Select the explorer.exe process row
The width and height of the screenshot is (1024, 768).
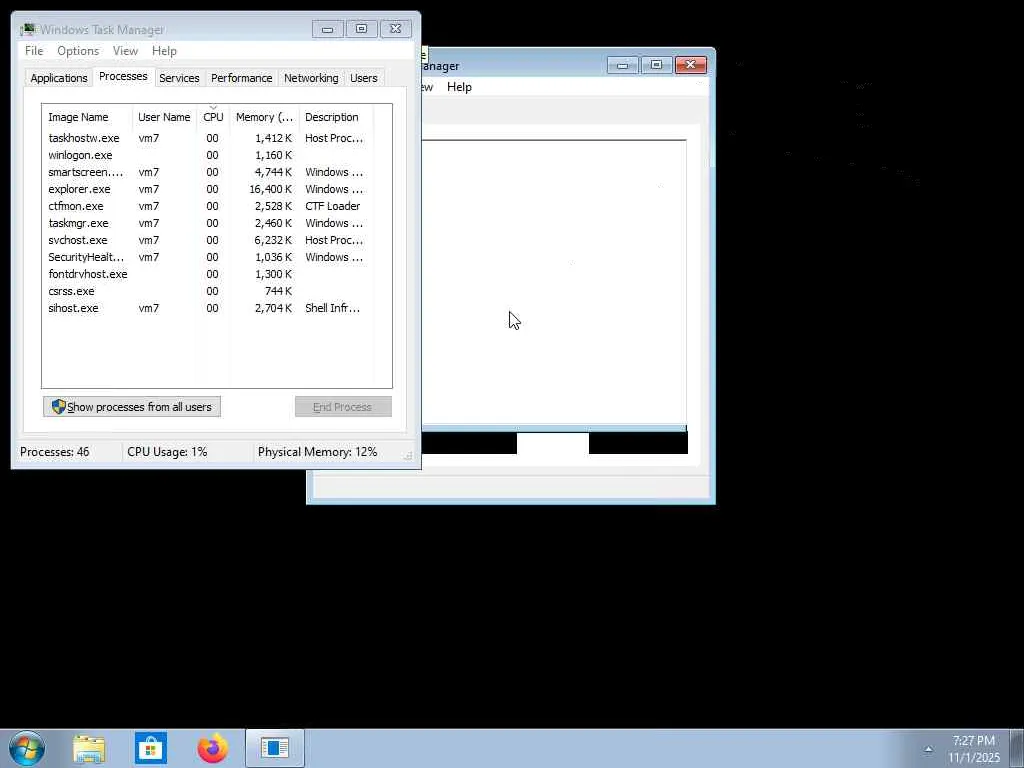208,189
